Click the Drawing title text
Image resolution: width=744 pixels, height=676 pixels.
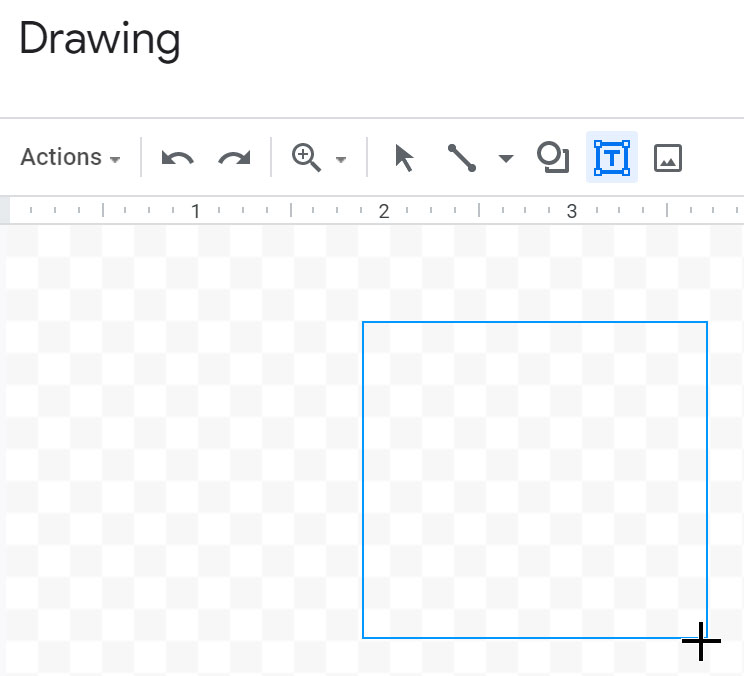(x=100, y=40)
